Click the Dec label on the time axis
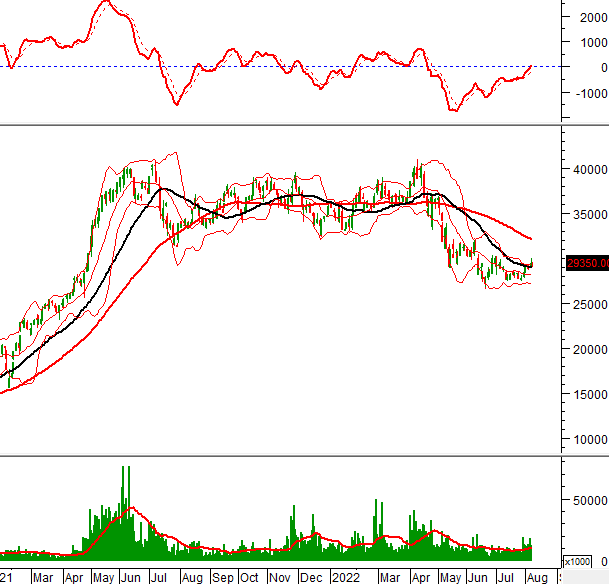 (x=311, y=577)
